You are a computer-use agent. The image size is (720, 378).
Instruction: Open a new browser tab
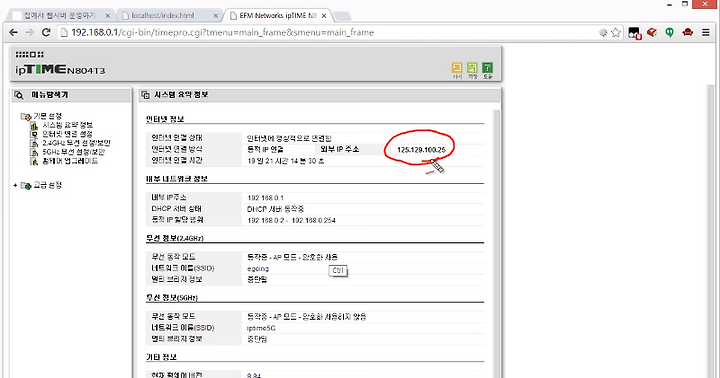[x=343, y=16]
